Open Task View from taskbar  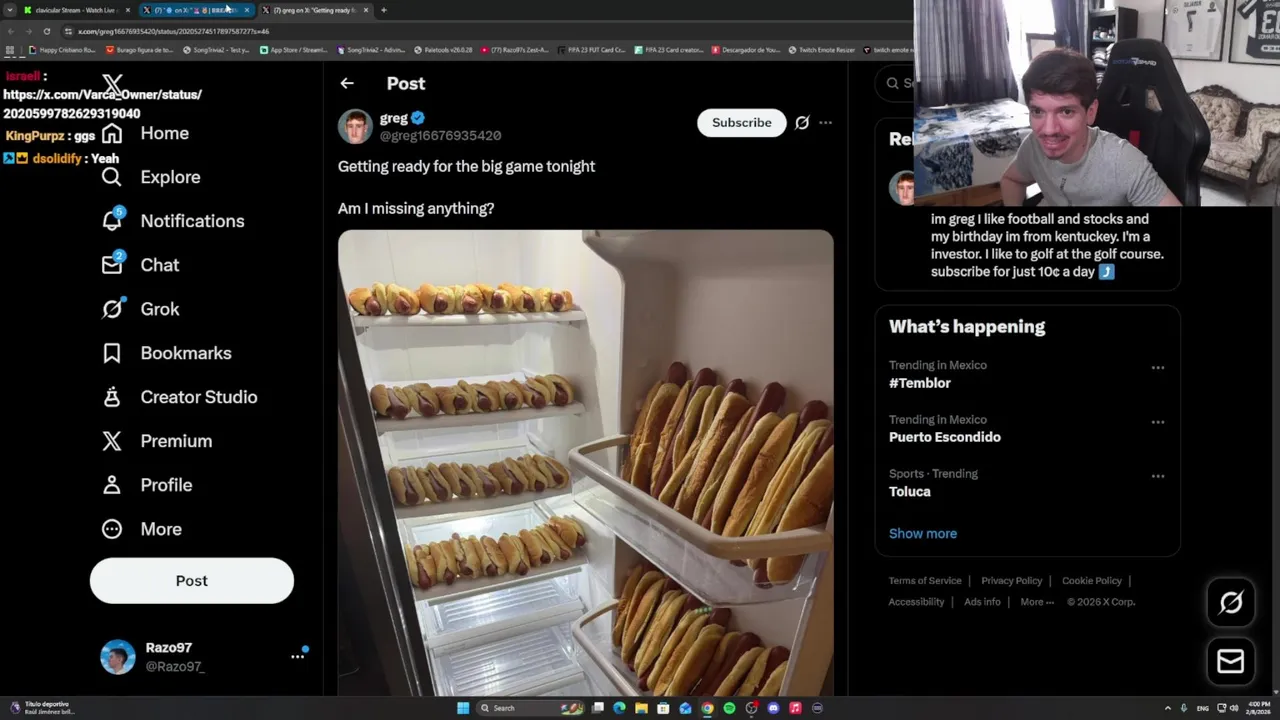[598, 708]
